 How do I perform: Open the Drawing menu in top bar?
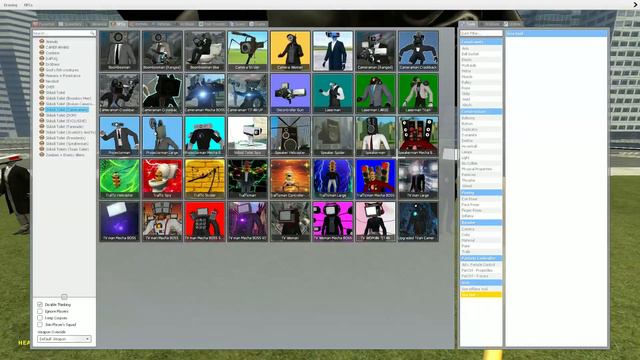tap(11, 5)
